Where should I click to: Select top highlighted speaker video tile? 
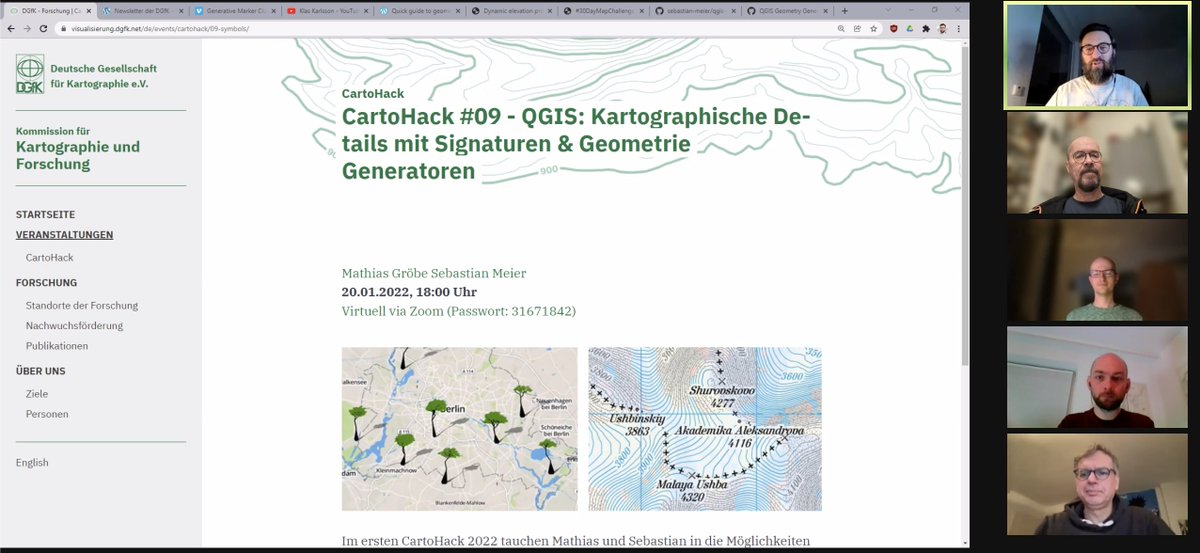click(x=1097, y=55)
